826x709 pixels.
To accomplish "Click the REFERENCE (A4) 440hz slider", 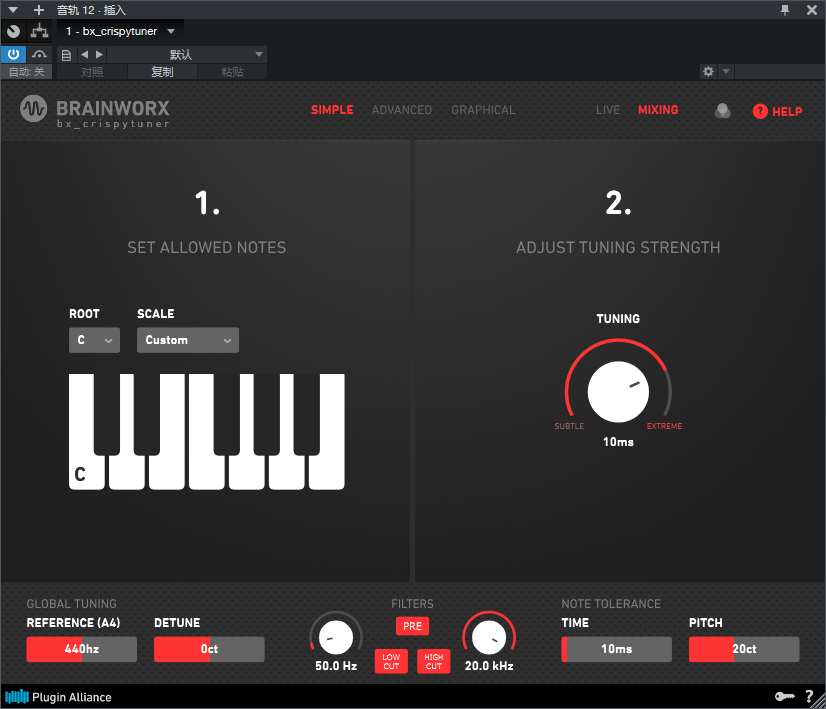I will click(x=82, y=649).
